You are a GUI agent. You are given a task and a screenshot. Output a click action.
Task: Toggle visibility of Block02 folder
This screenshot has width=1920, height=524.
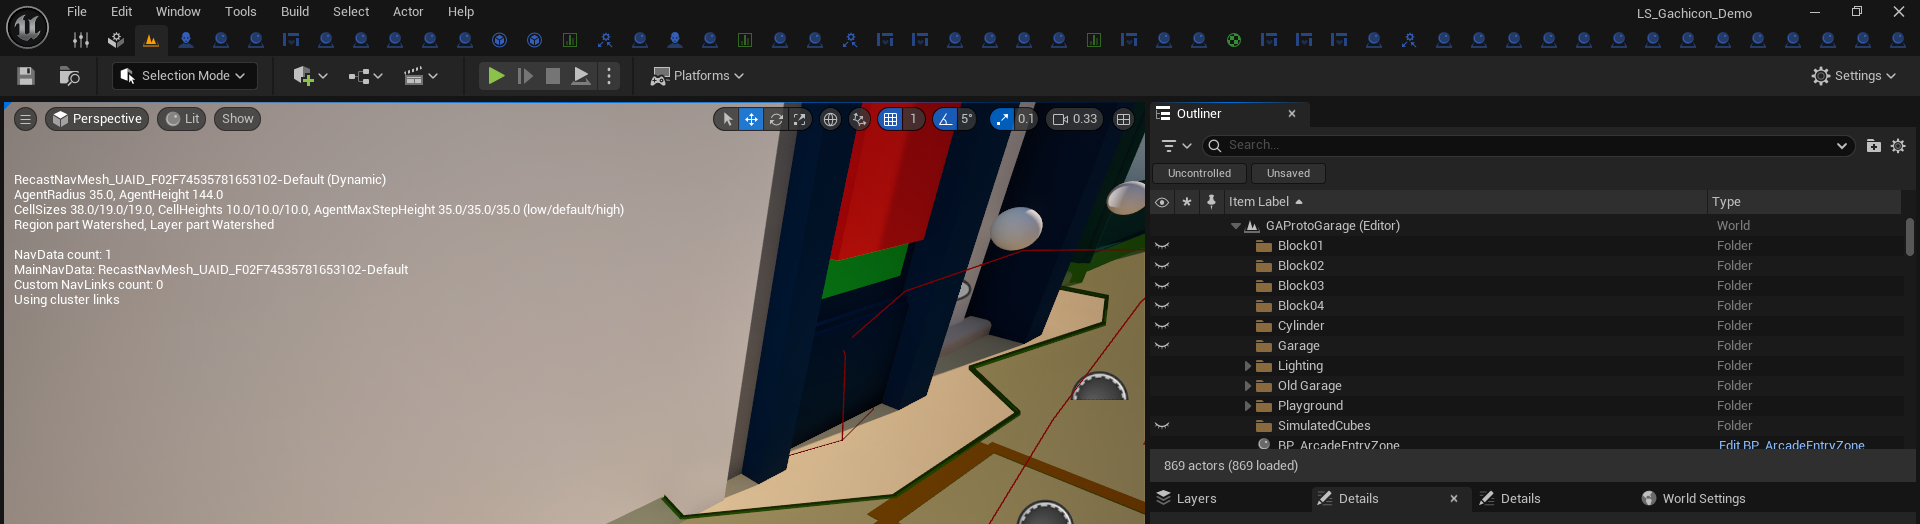tap(1162, 266)
